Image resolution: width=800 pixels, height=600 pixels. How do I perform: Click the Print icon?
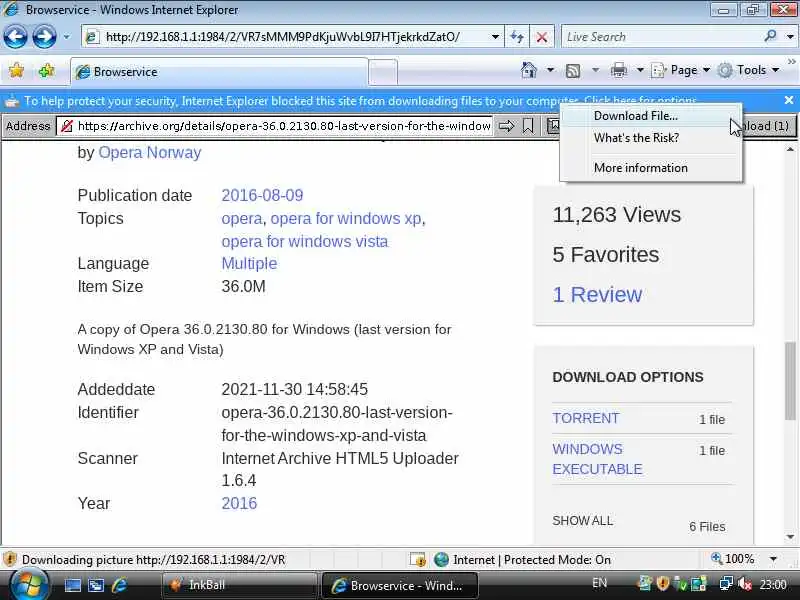(618, 70)
